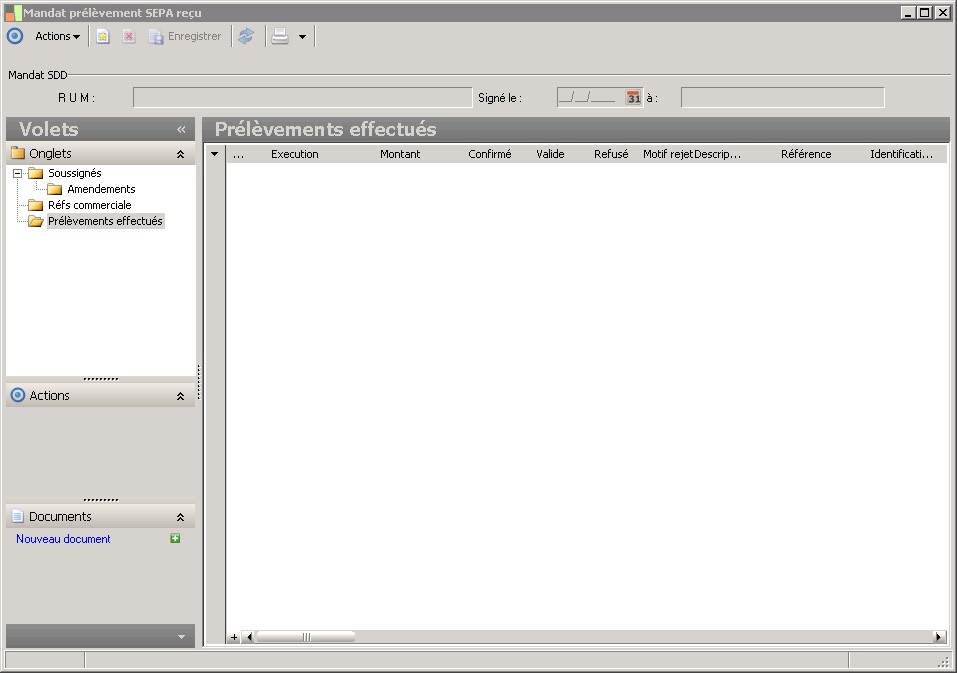Maximize the Mandat prélèvement SEPA window

(925, 12)
